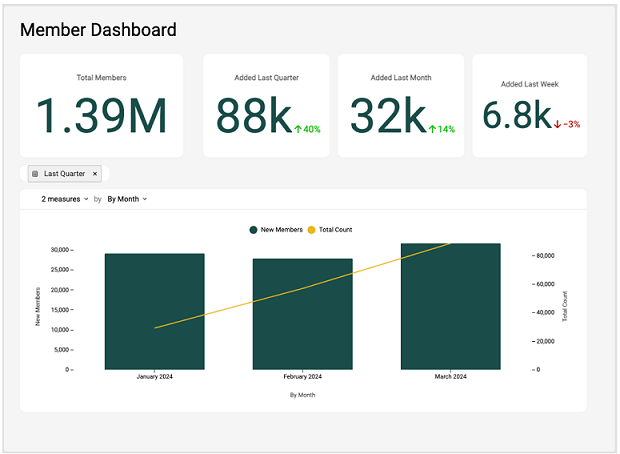Click the green up arrow beside 32k
Viewport: 620px width, 454px height.
tap(432, 129)
